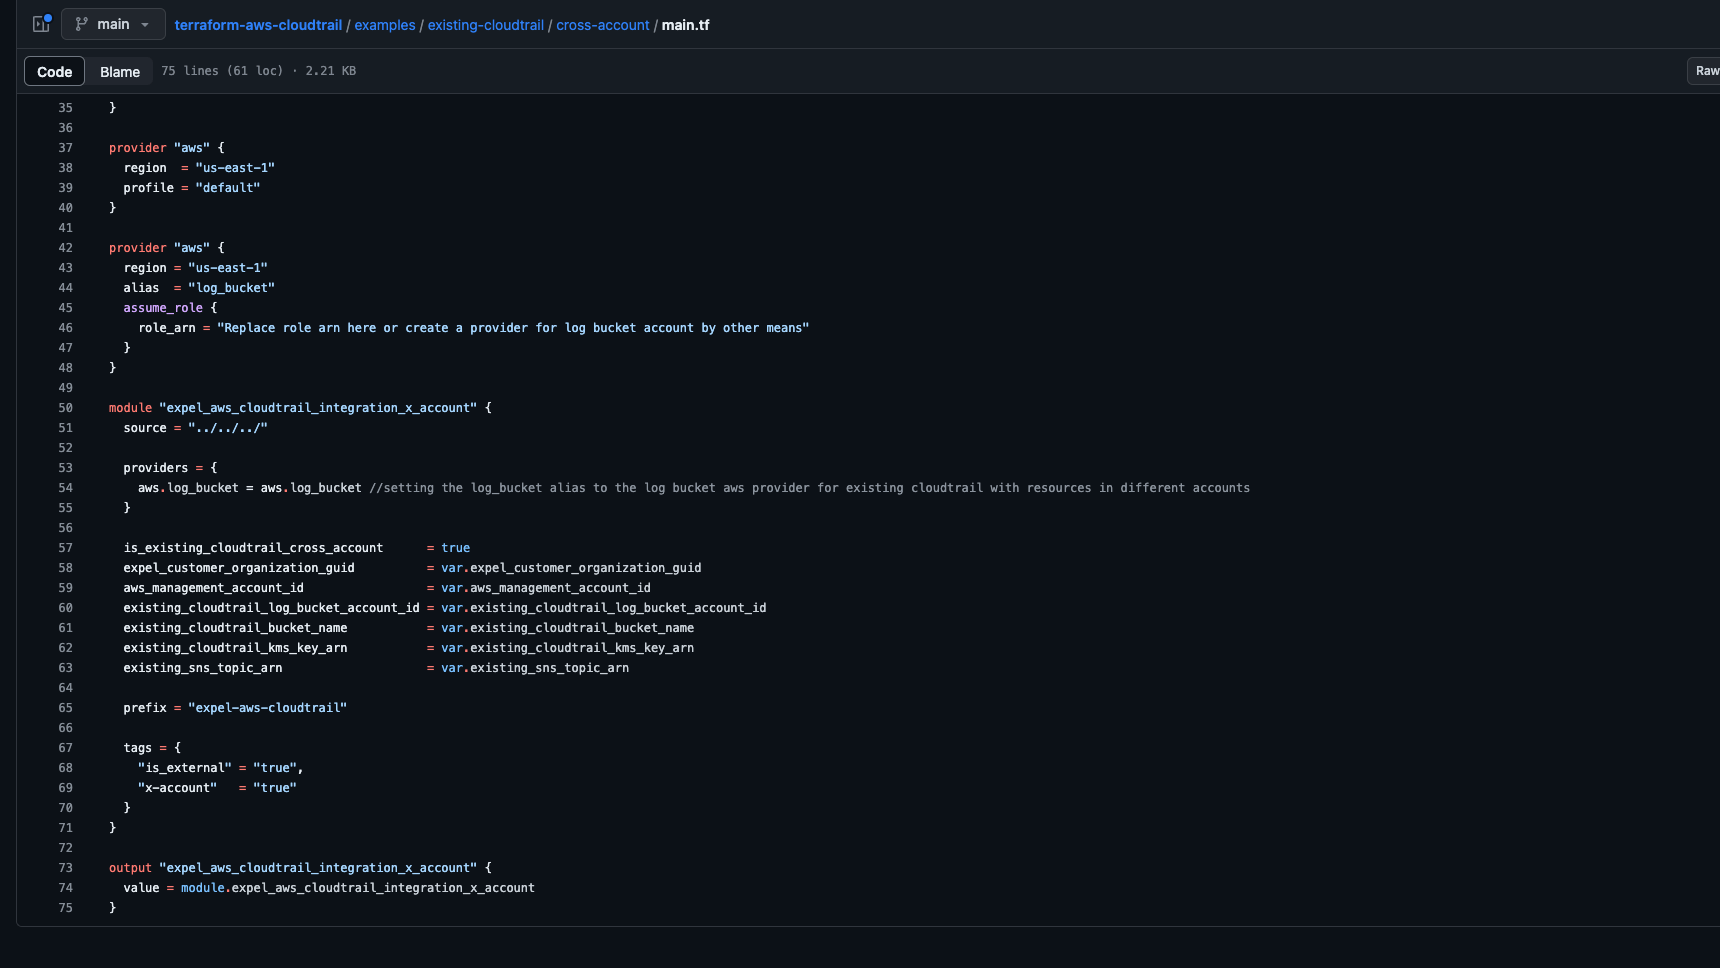Click line number 50
The height and width of the screenshot is (968, 1720).
tap(65, 408)
